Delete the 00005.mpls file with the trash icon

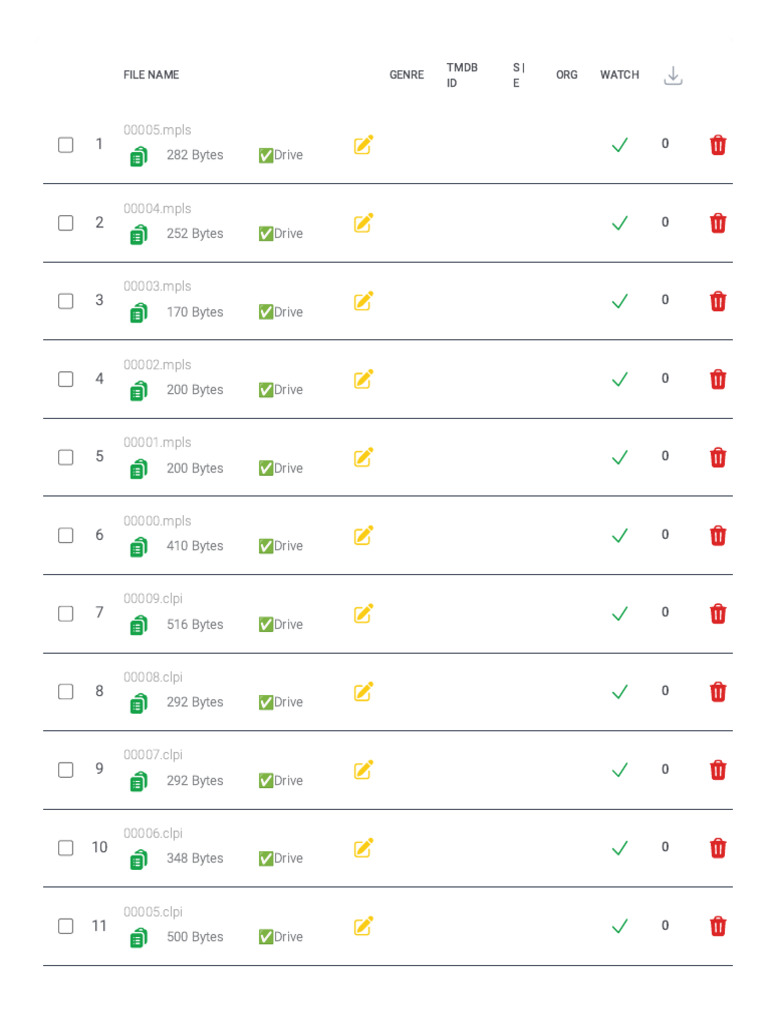[x=718, y=145]
